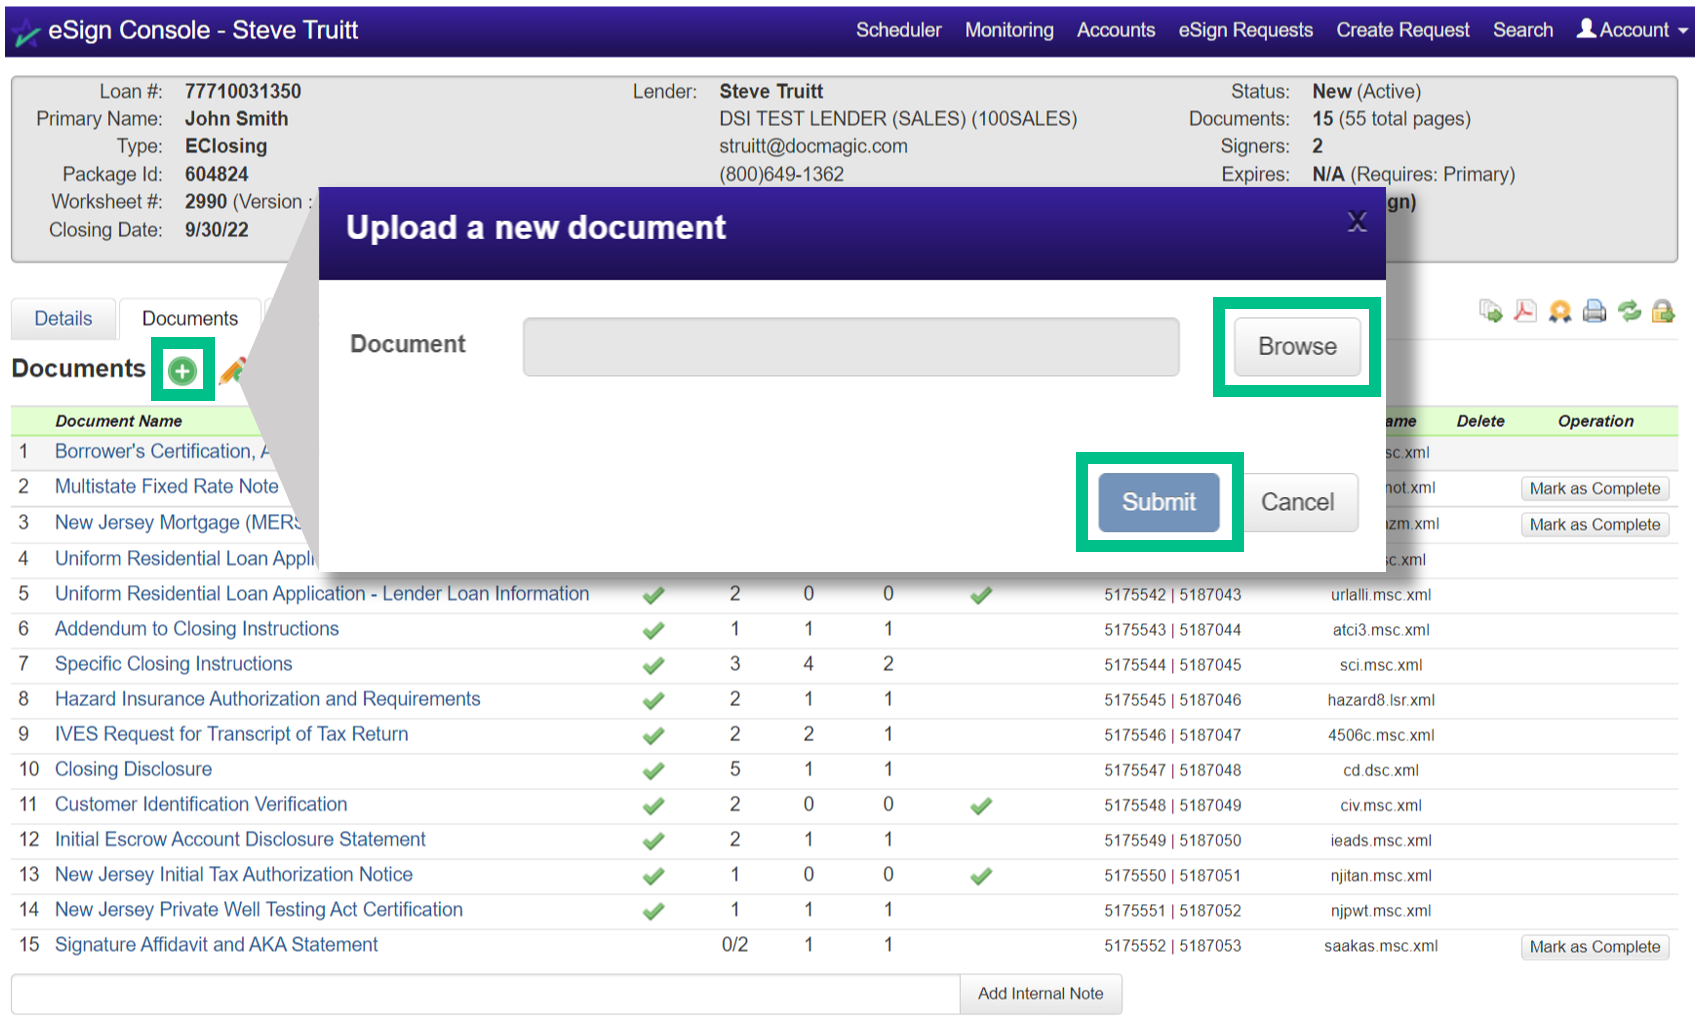
Task: Mark New Jersey Mortgage as complete
Action: pos(1594,524)
